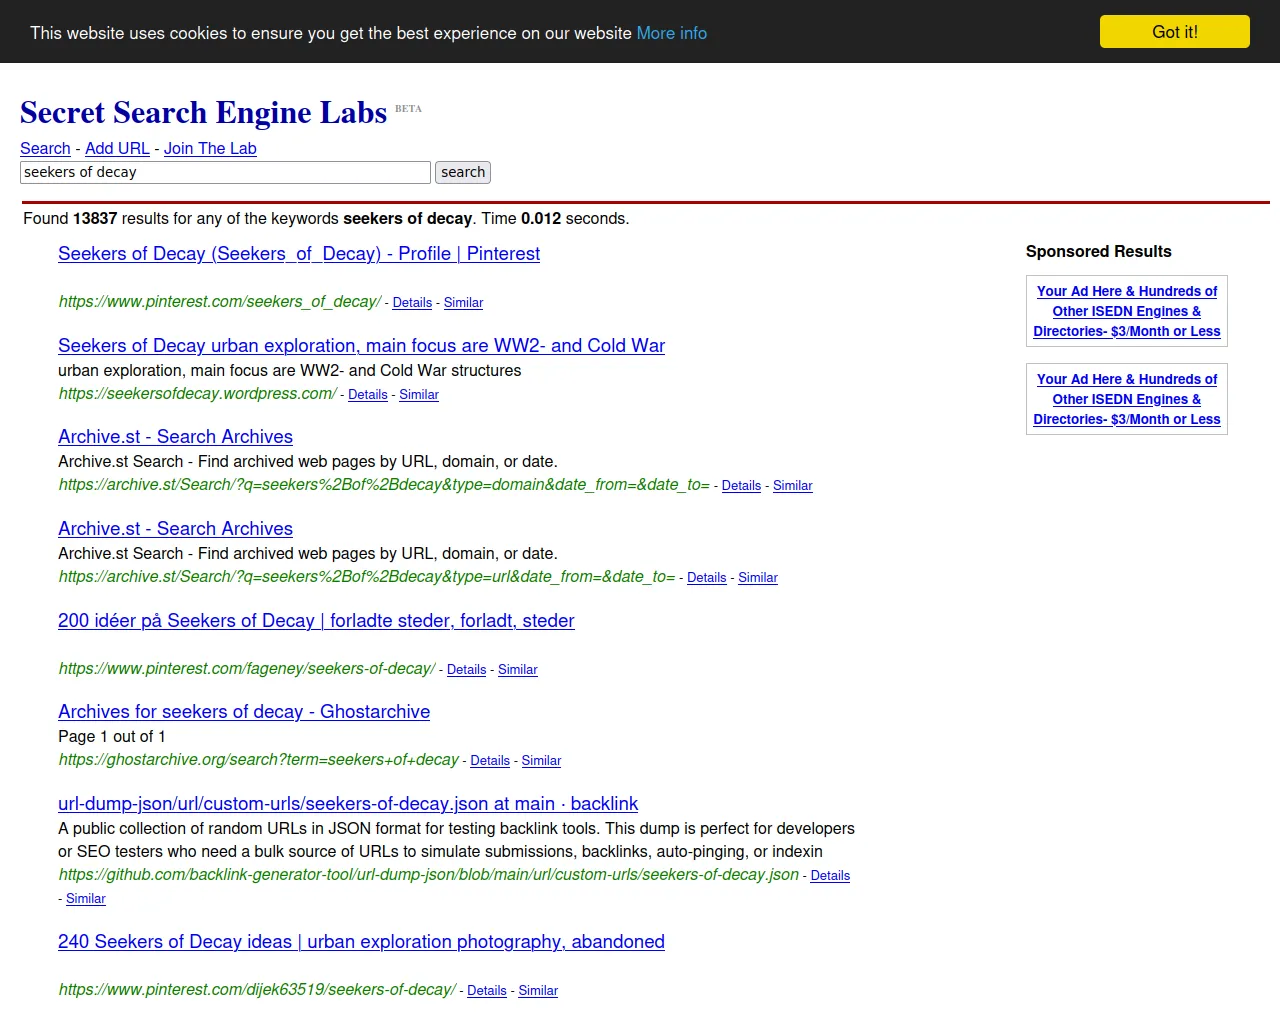Show Similar sites for ghostarchive.org result
The width and height of the screenshot is (1280, 1024).
tap(541, 761)
